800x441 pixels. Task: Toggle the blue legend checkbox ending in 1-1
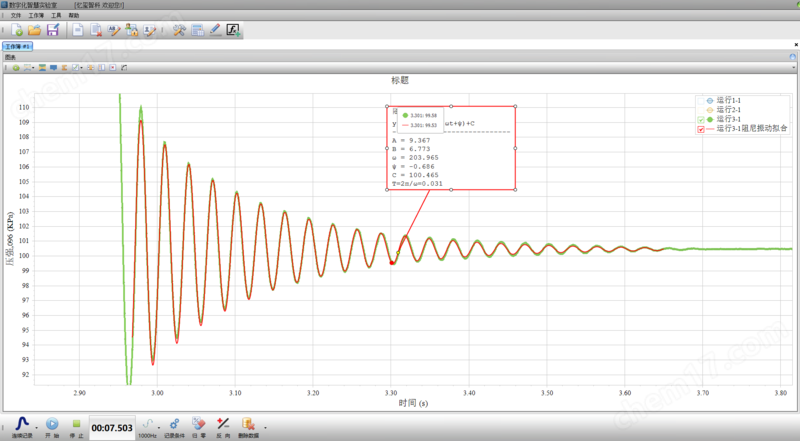click(x=701, y=101)
